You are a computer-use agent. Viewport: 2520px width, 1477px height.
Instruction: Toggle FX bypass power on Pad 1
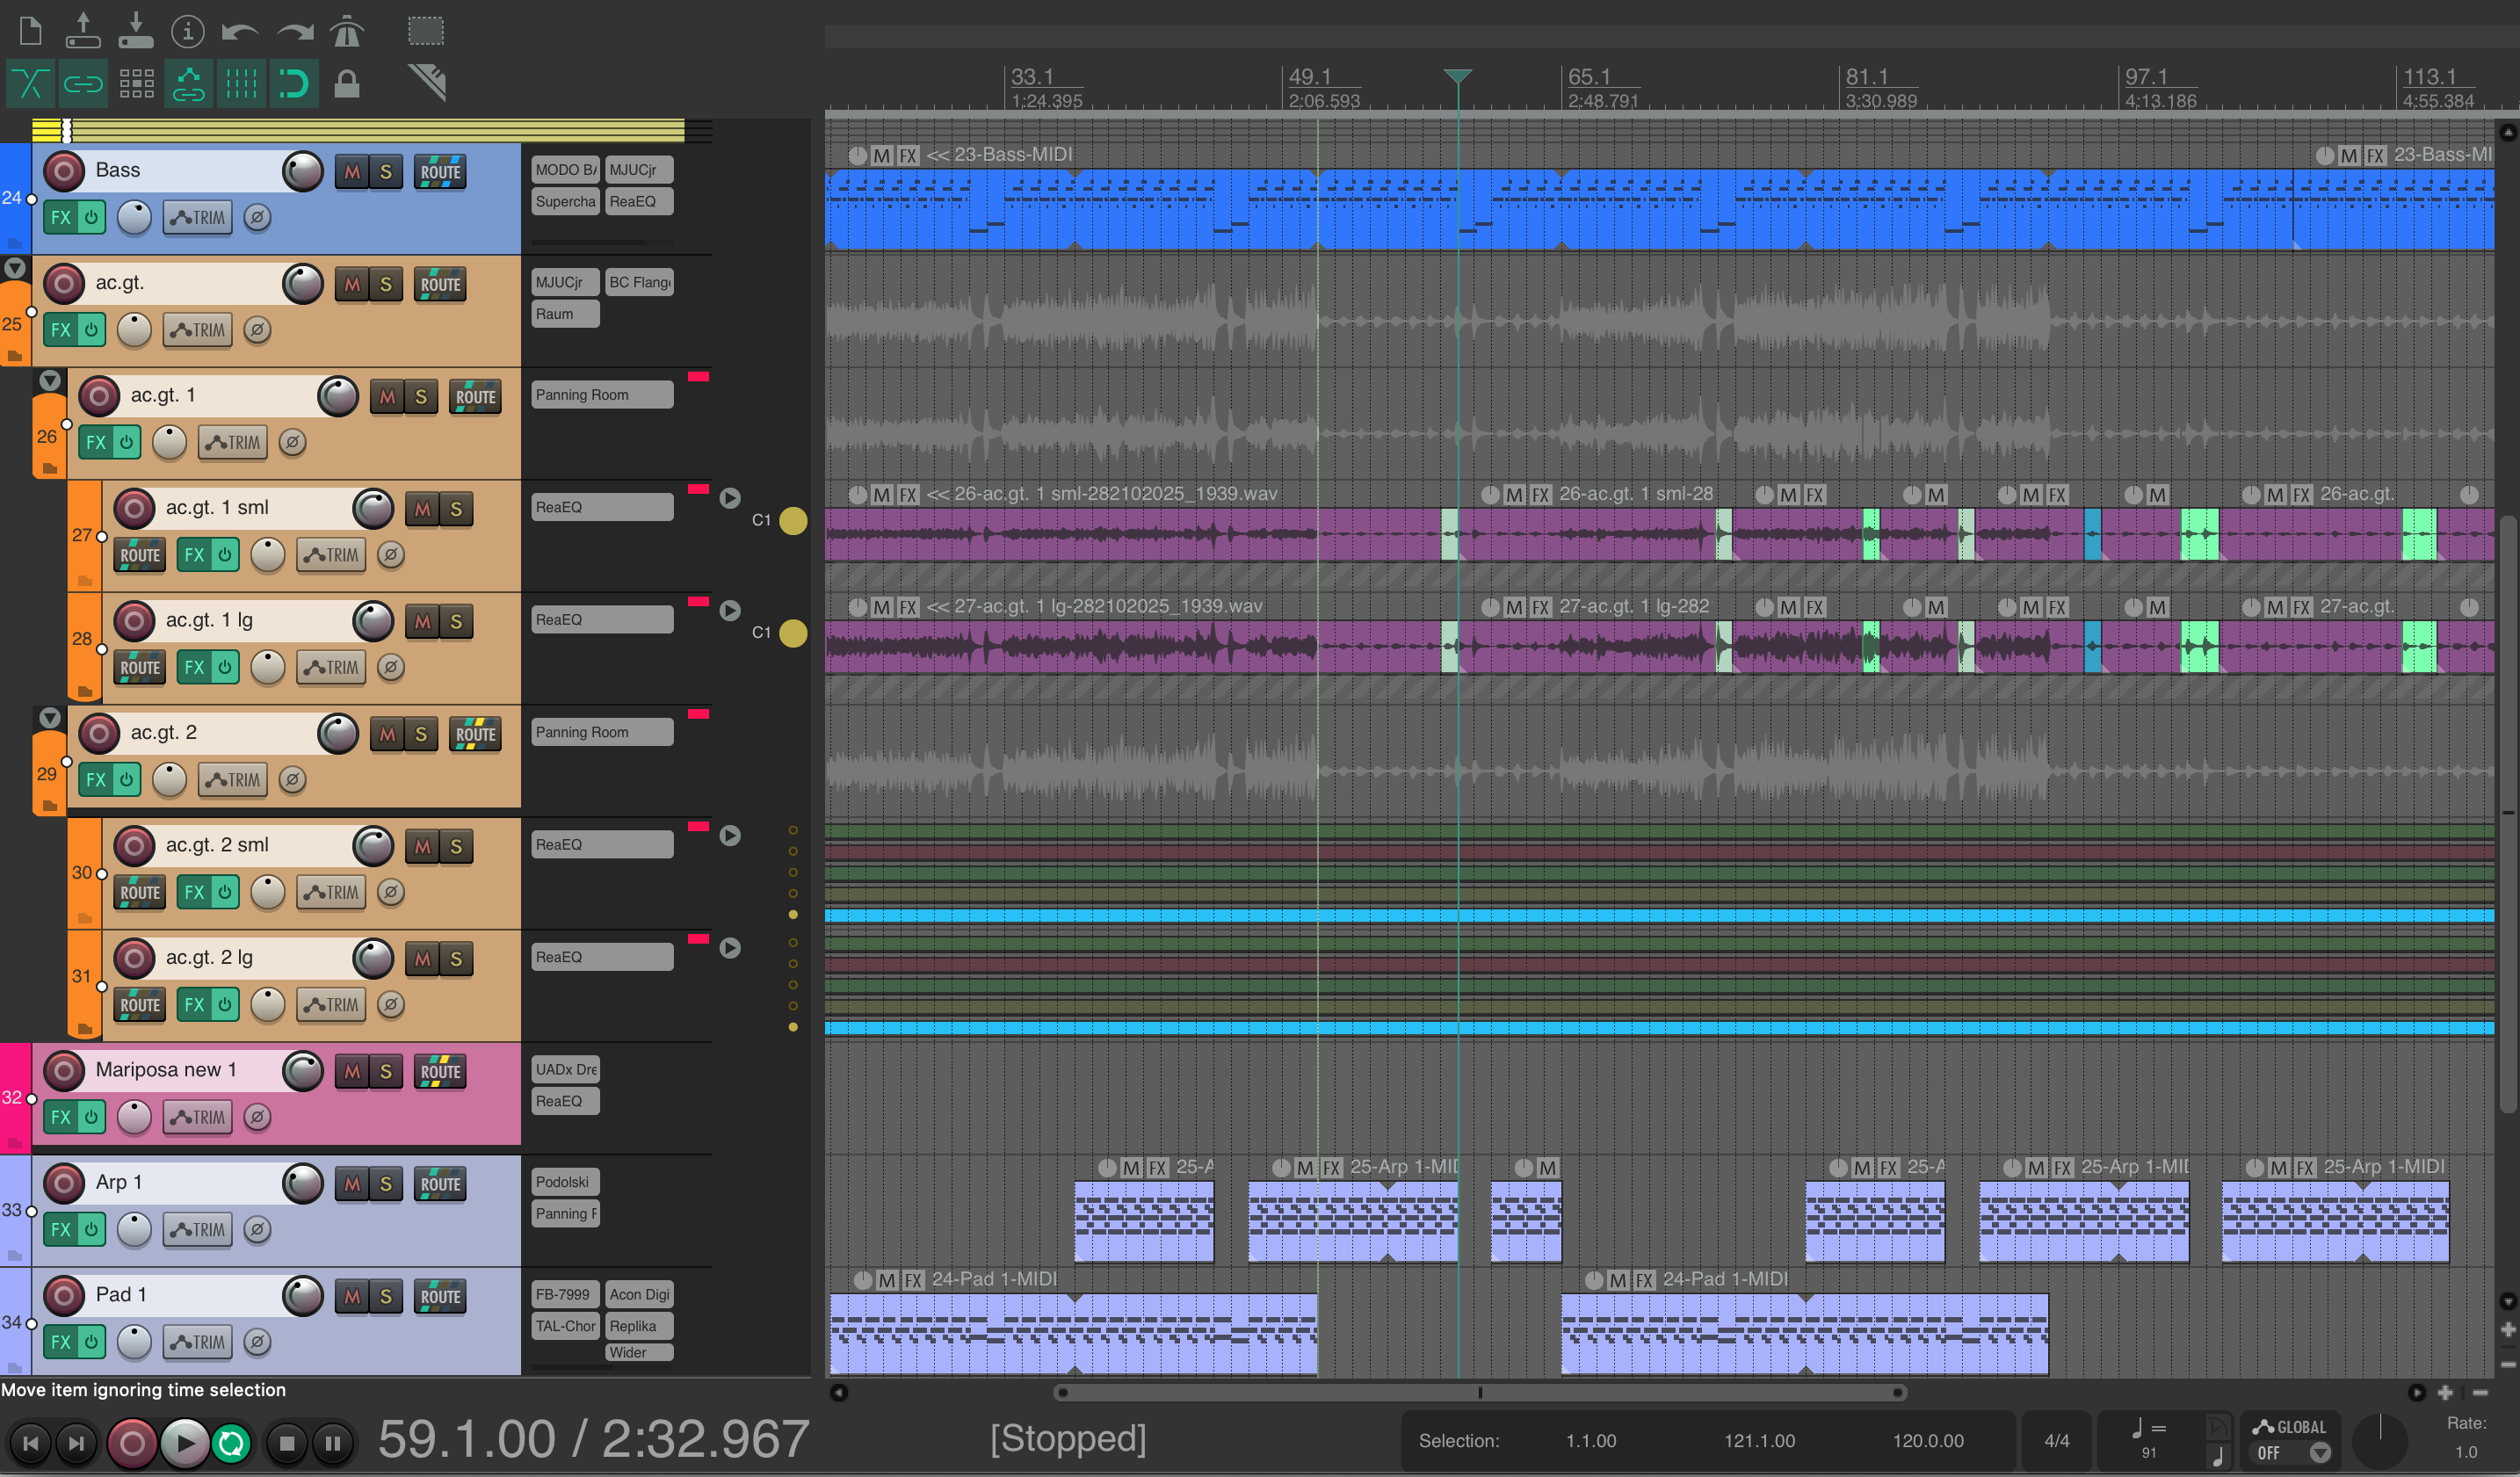(x=91, y=1342)
